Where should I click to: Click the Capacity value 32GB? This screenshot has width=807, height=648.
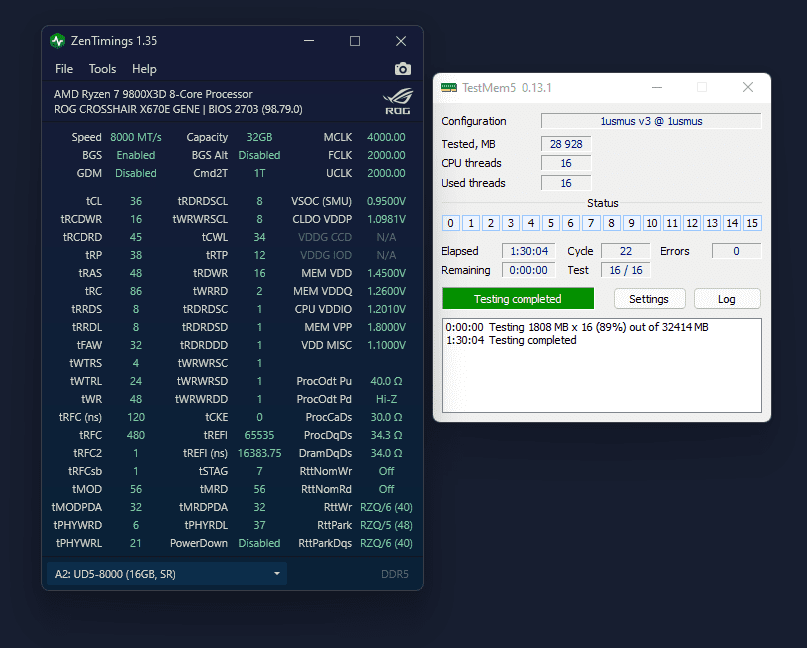[x=259, y=137]
